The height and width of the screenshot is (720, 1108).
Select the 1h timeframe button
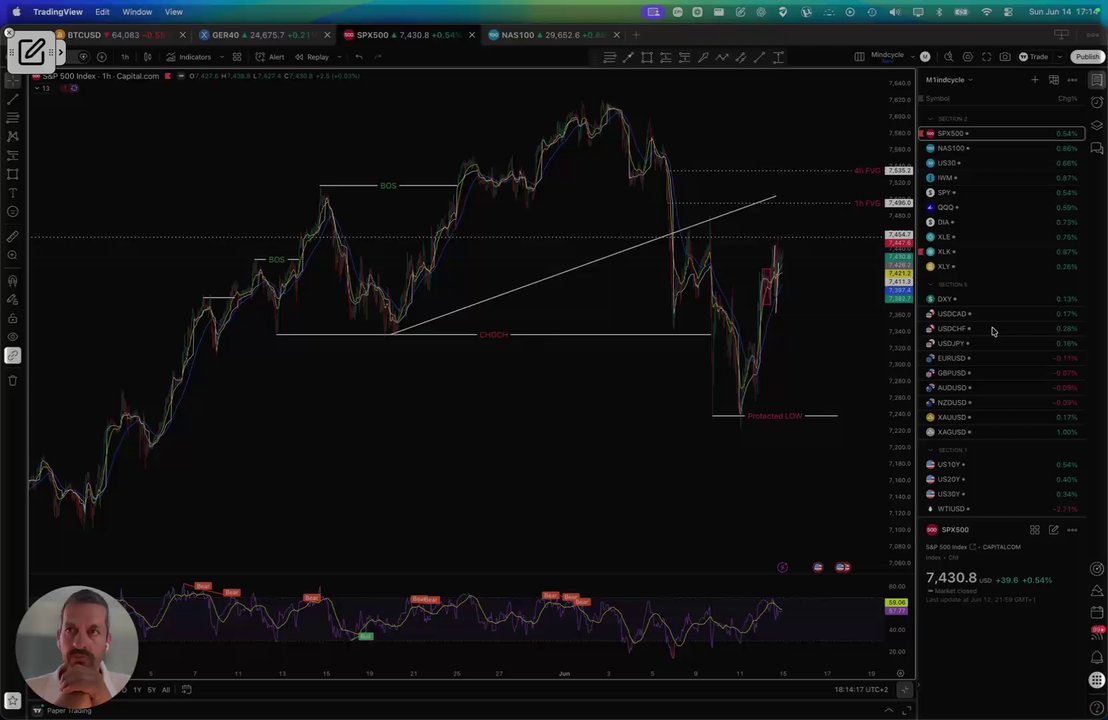[x=125, y=57]
